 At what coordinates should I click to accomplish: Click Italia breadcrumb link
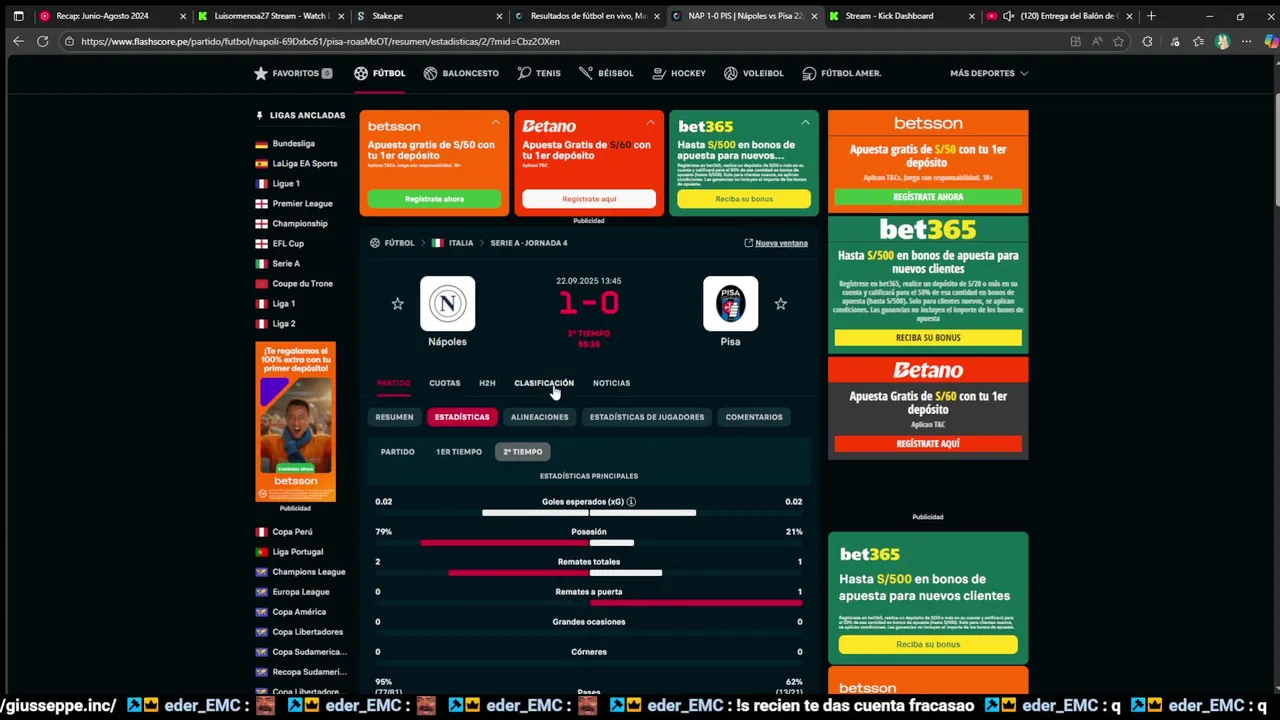coord(461,243)
